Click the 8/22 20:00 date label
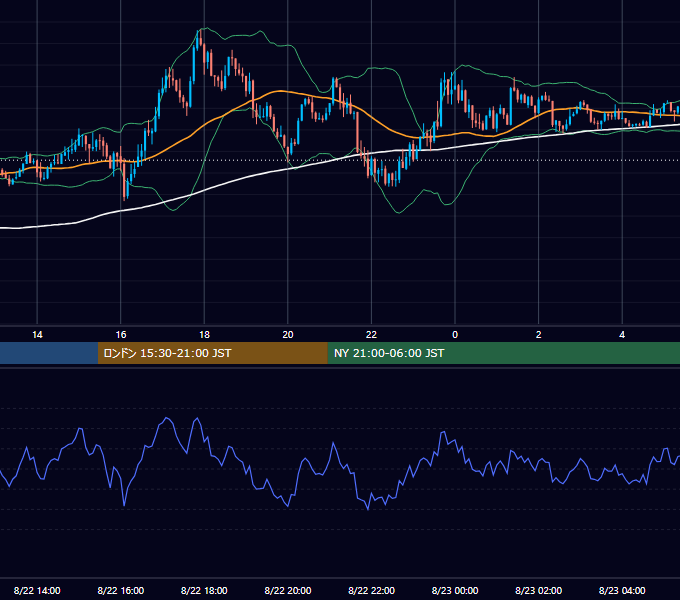Viewport: 680px width, 600px height. (288, 590)
